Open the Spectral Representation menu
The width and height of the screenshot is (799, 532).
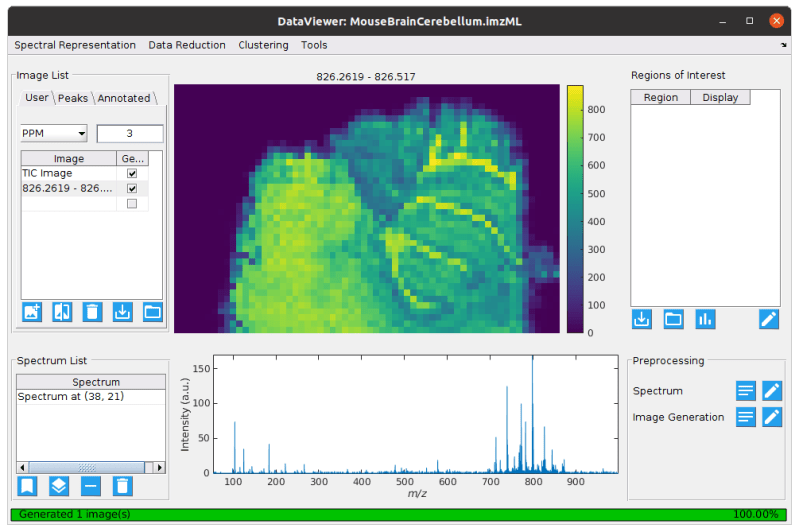click(x=75, y=45)
